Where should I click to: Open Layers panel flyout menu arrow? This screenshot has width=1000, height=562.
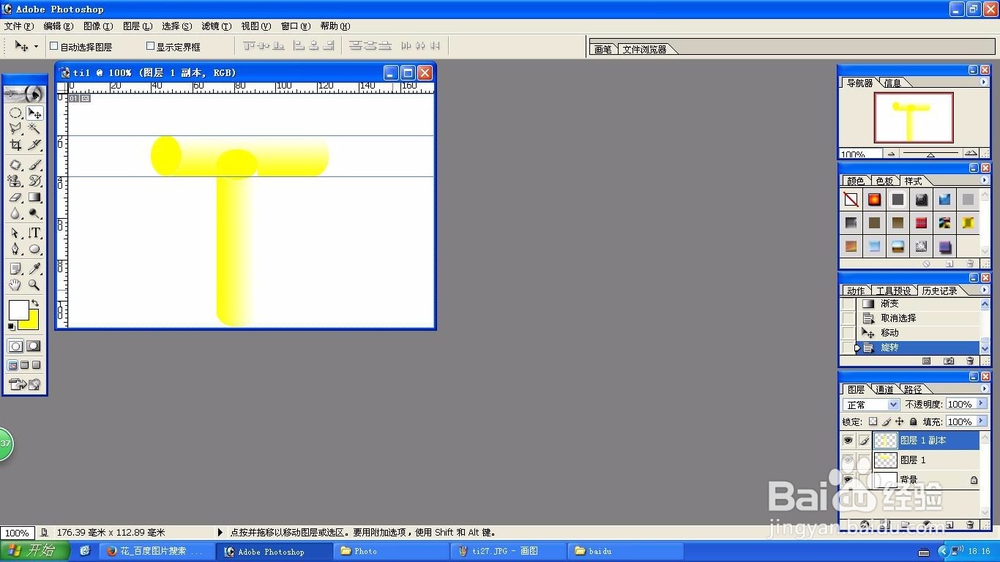pos(983,388)
